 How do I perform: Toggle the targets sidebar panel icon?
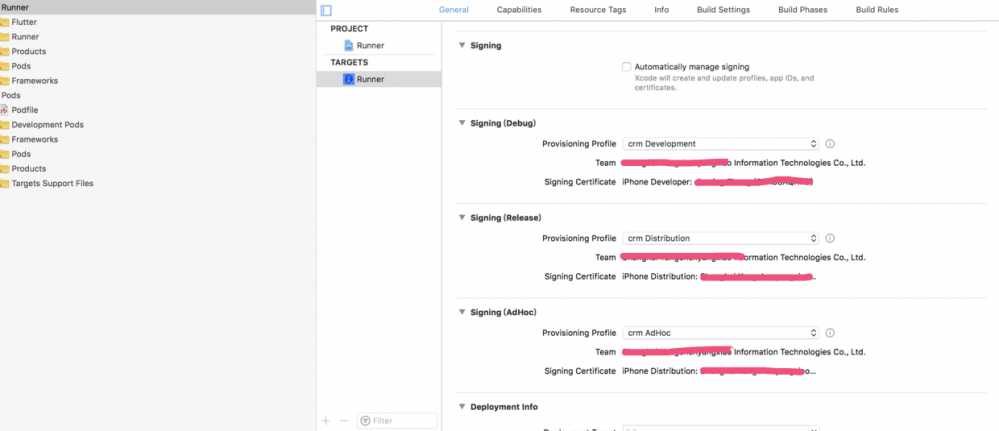pyautogui.click(x=326, y=10)
